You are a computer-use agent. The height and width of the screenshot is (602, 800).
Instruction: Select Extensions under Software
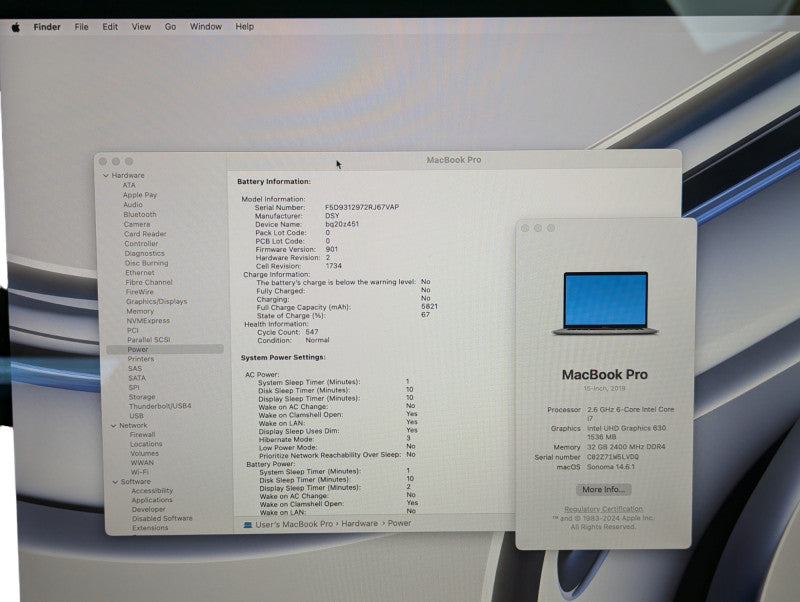(x=150, y=528)
